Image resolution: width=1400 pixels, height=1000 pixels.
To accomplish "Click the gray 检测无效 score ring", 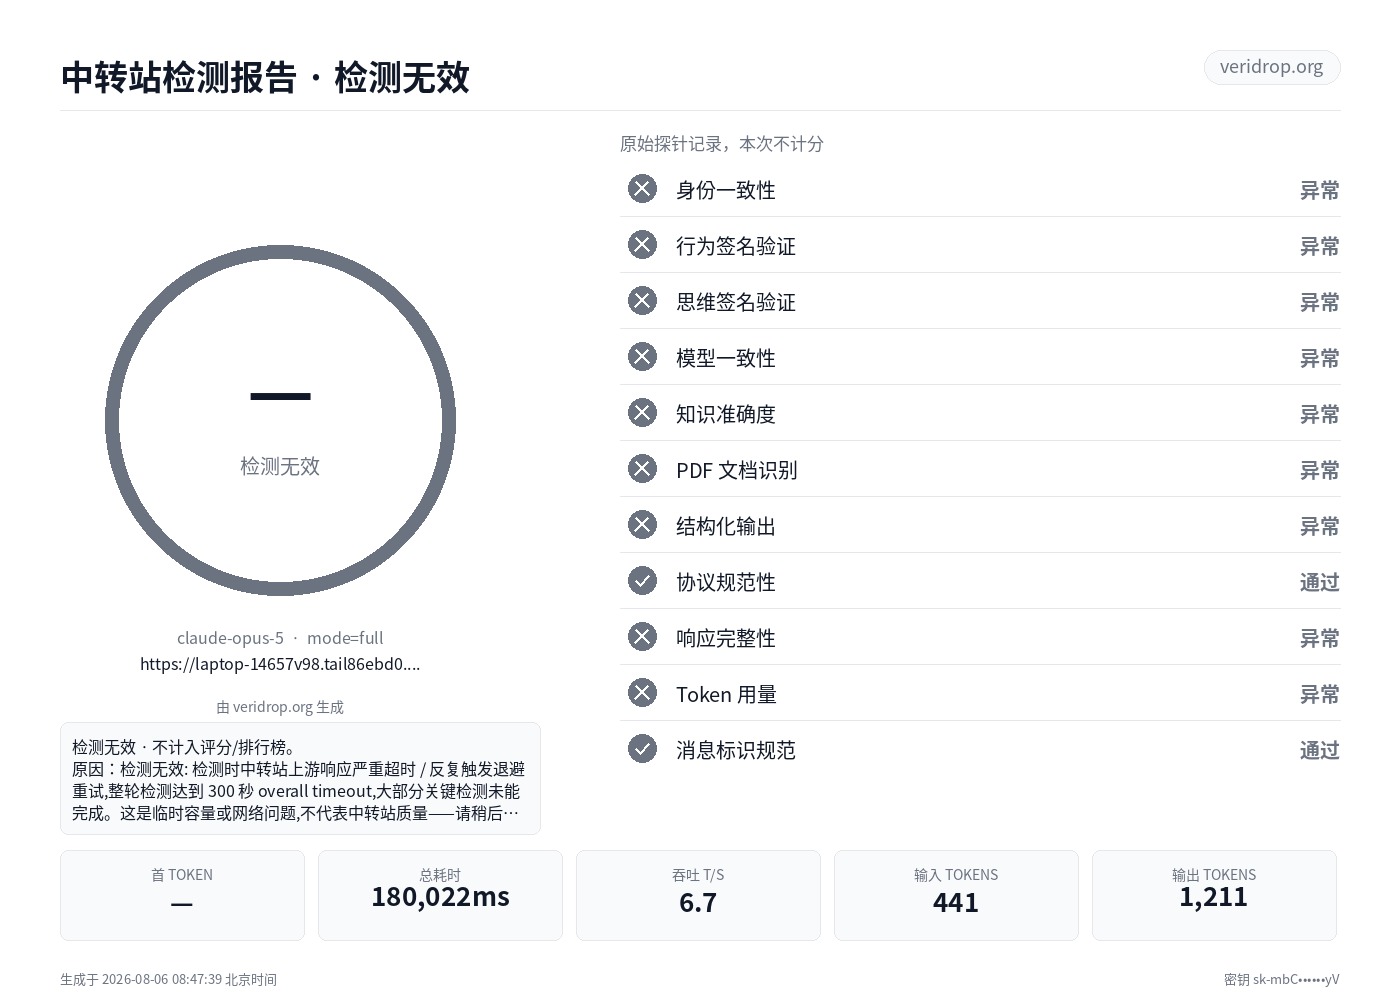I will pyautogui.click(x=280, y=420).
